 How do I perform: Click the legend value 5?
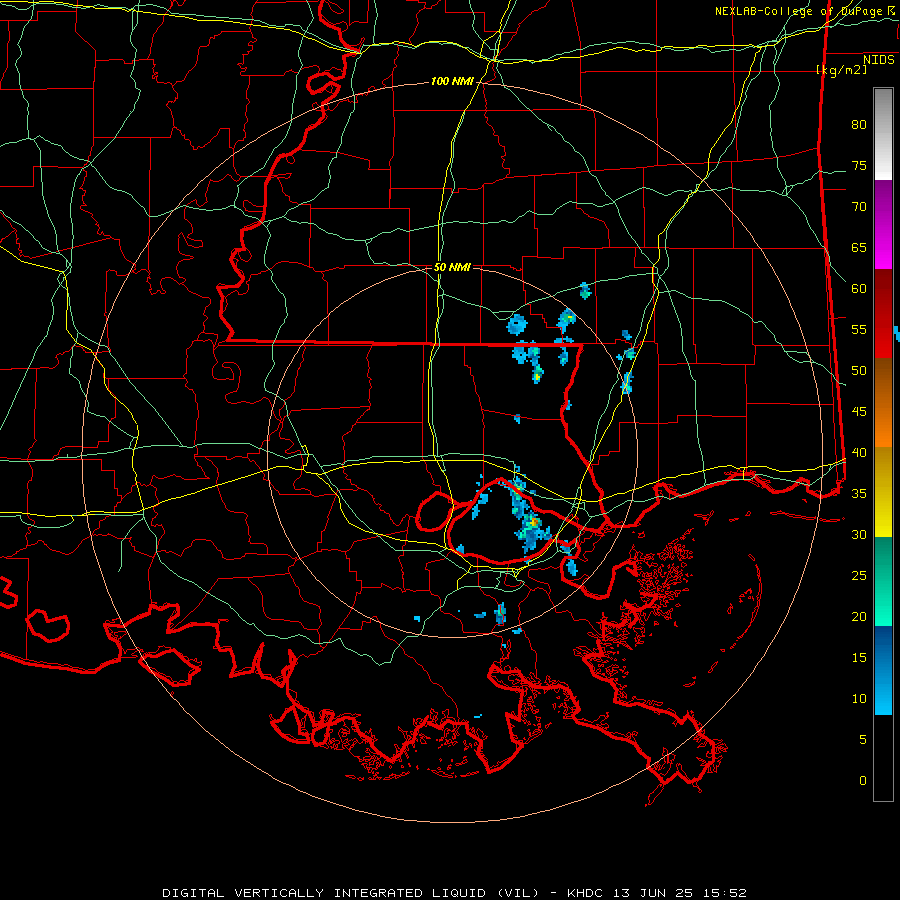point(863,740)
